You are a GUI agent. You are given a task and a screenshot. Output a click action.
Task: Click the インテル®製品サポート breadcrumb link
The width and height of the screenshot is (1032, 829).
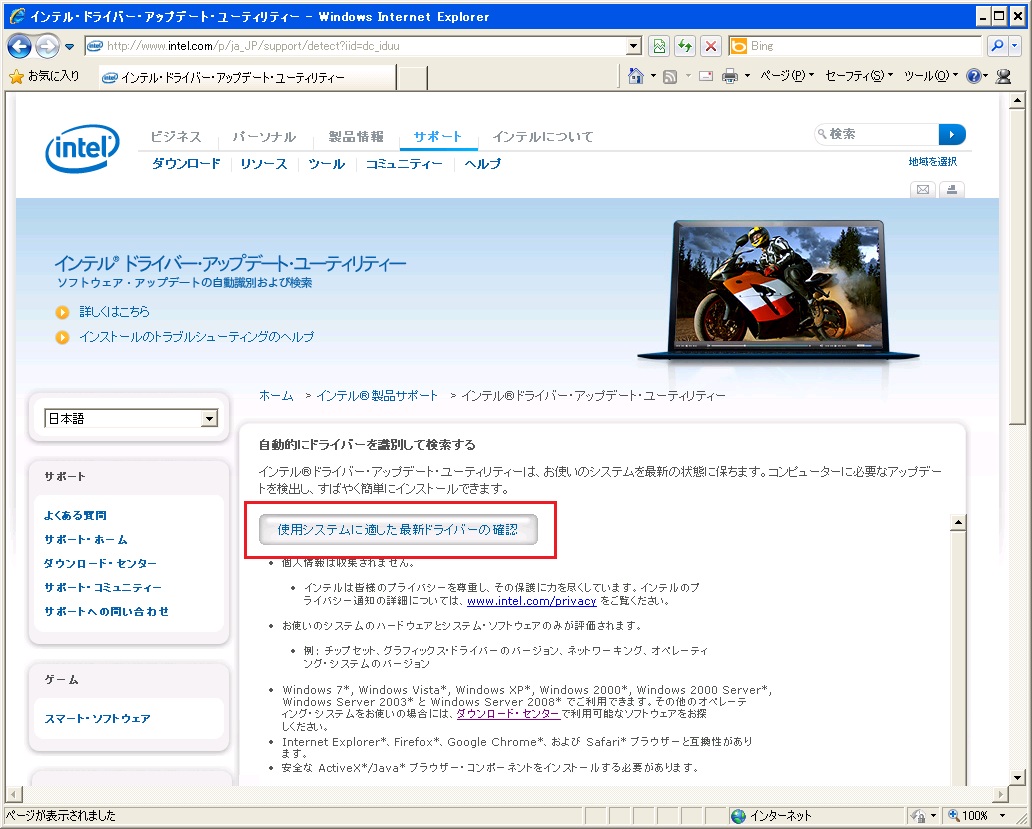[x=377, y=395]
